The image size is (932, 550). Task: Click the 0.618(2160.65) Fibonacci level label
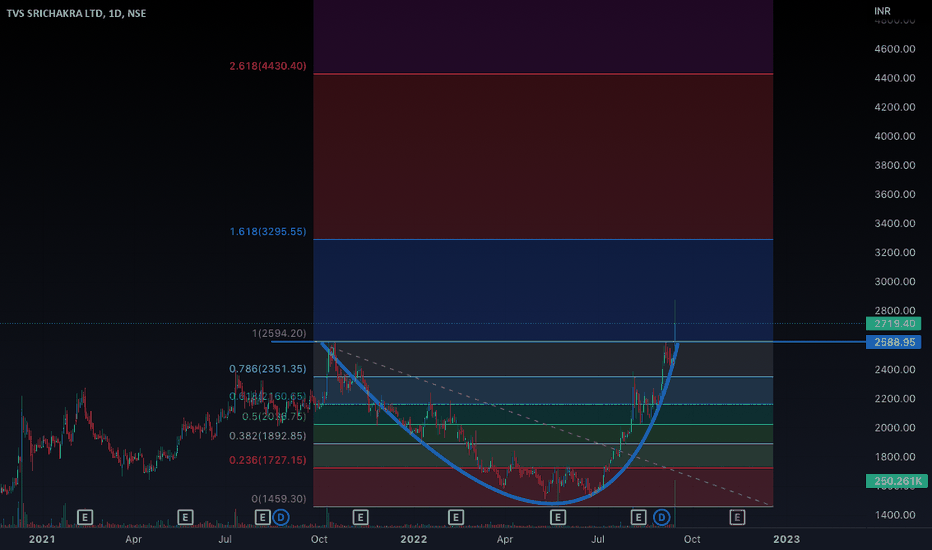click(x=268, y=397)
